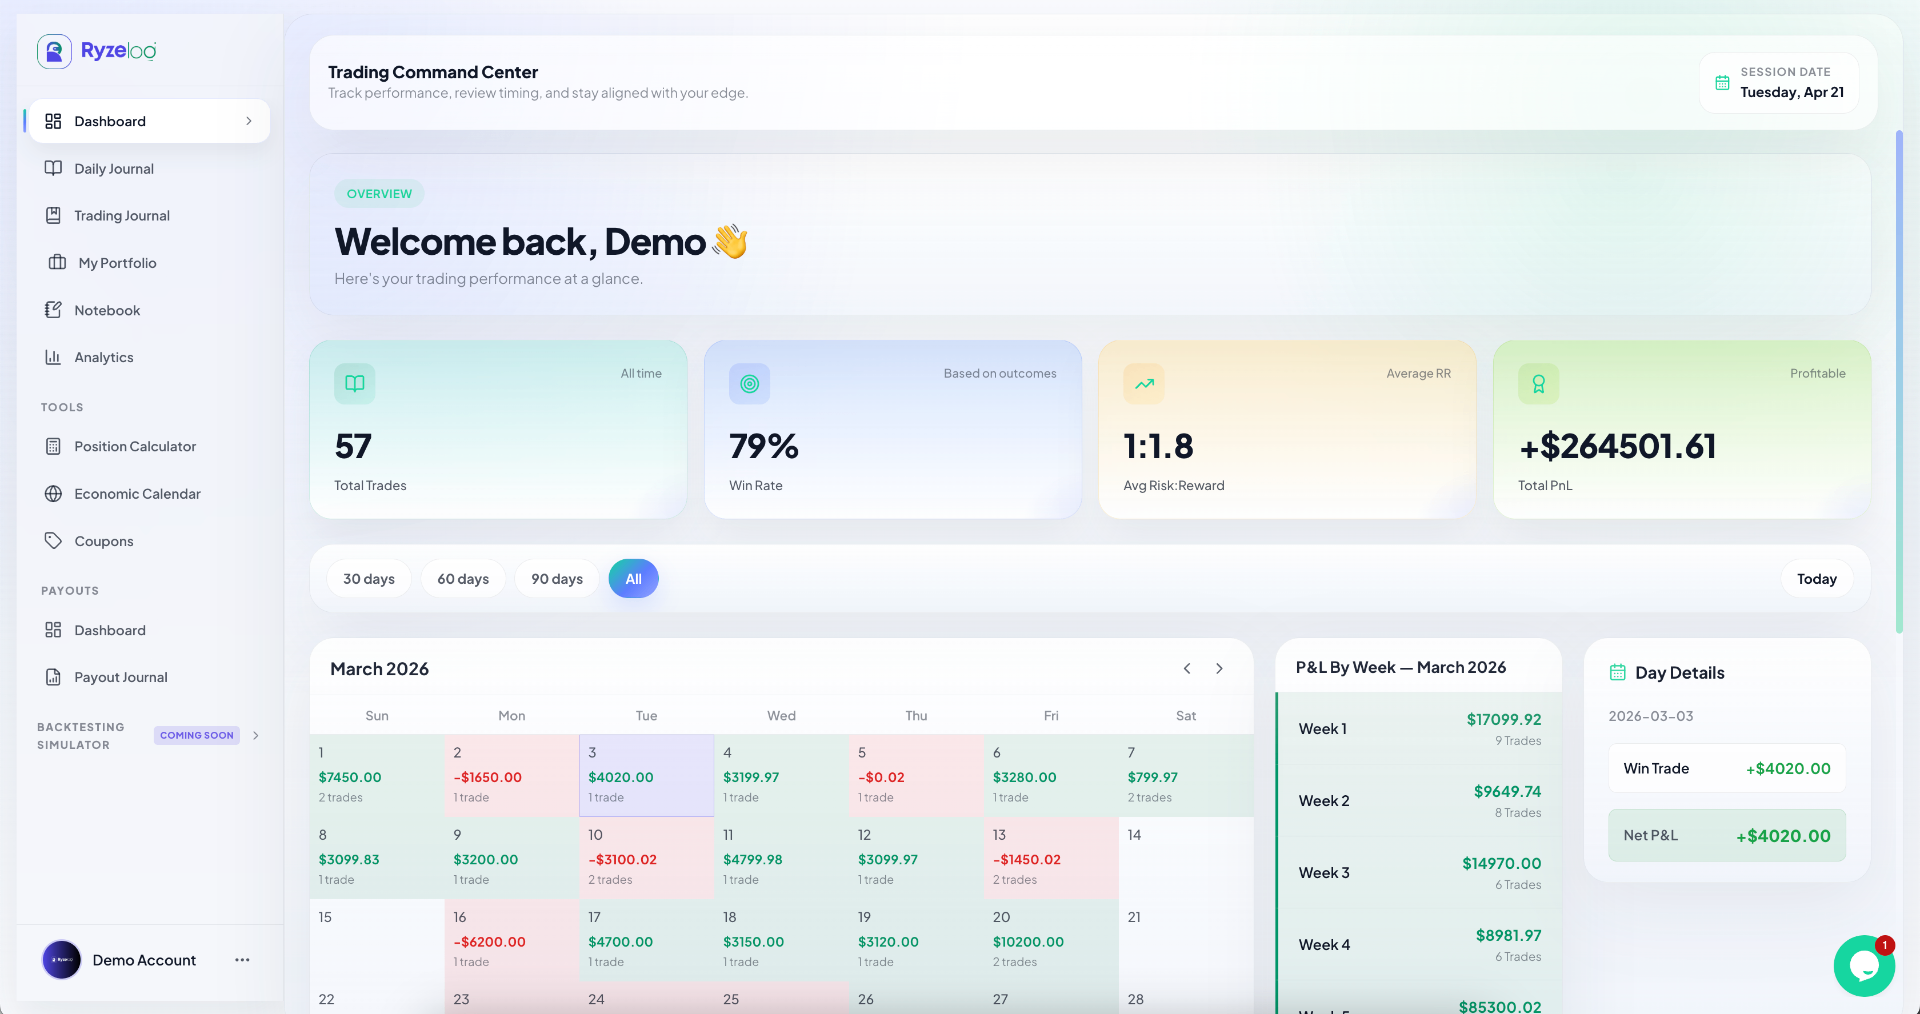The height and width of the screenshot is (1014, 1920).
Task: Click the Total PnL award icon
Action: pos(1539,383)
